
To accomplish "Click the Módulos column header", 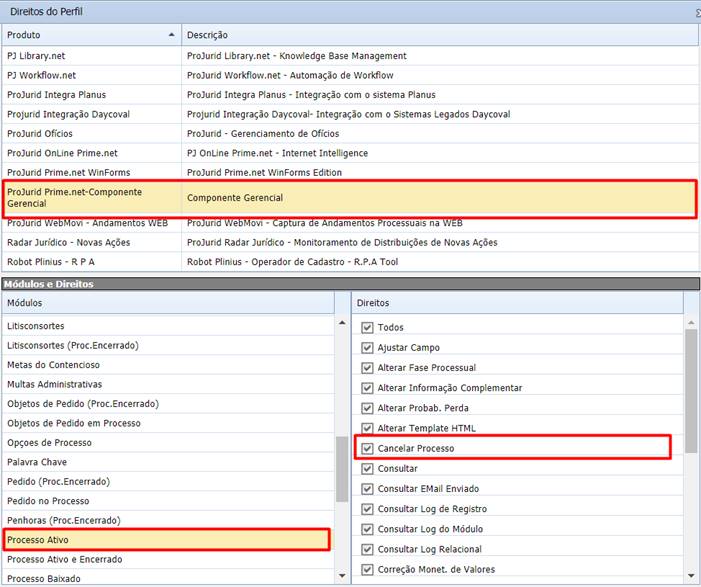I will pos(168,303).
